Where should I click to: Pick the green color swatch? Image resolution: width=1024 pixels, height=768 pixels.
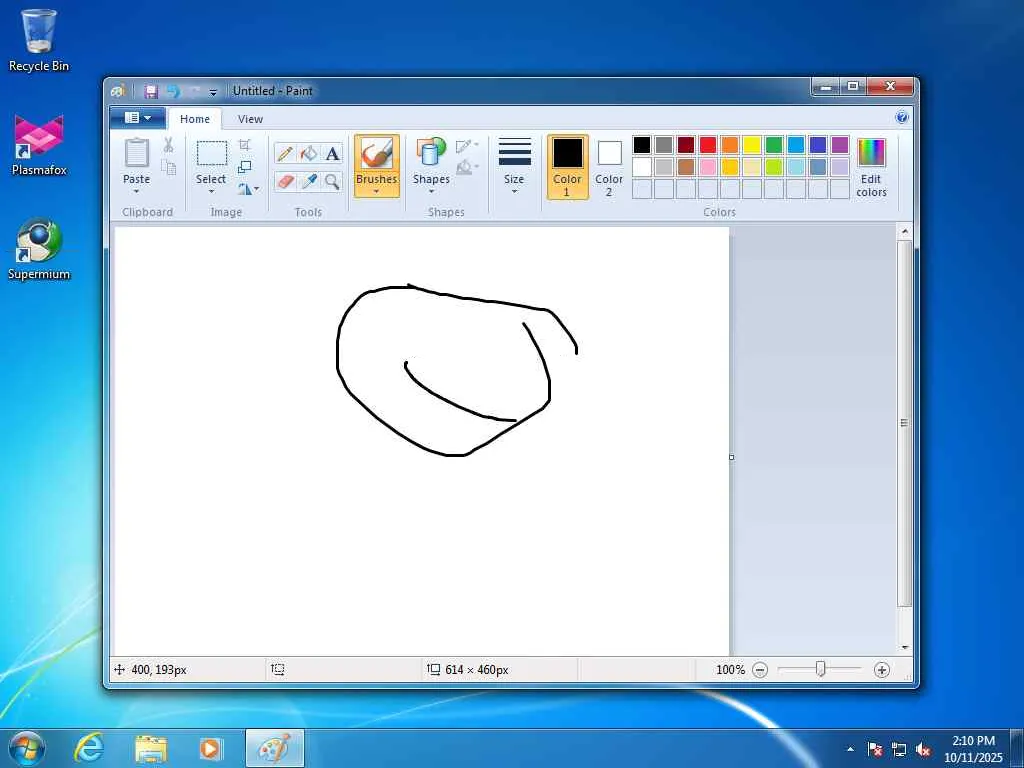pyautogui.click(x=774, y=145)
